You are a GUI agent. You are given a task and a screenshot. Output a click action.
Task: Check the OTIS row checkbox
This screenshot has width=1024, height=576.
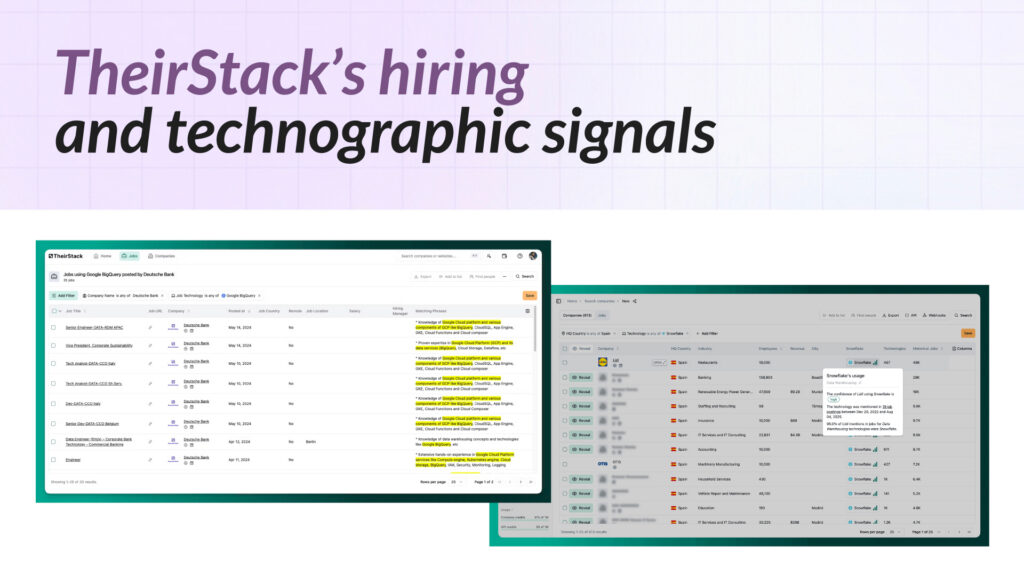tap(565, 464)
